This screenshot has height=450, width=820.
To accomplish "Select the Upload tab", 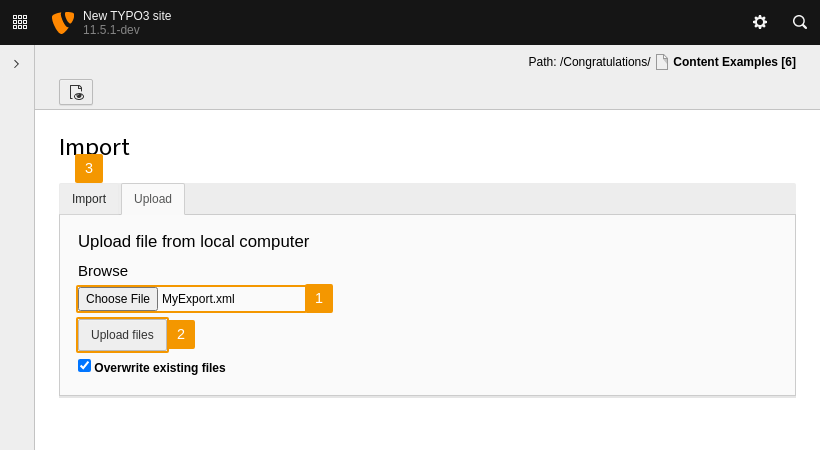I will [153, 199].
